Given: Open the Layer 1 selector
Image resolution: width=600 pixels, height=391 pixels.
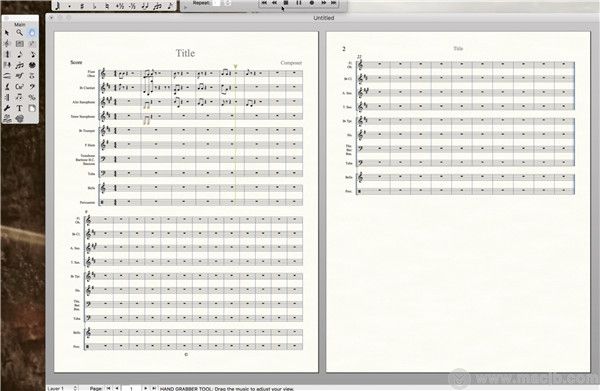Looking at the screenshot, I should click(62, 388).
